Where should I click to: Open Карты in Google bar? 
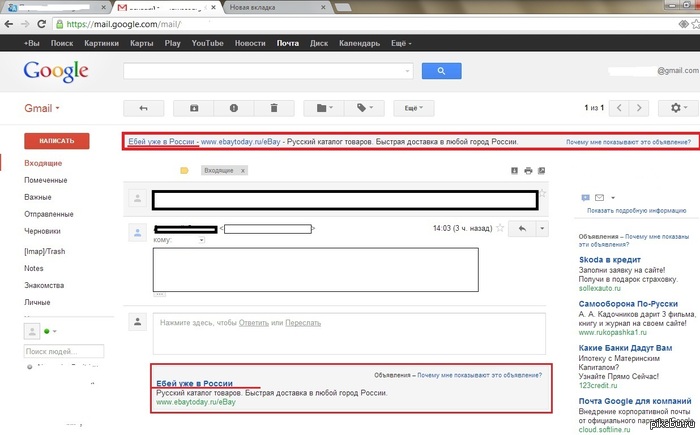pos(142,43)
